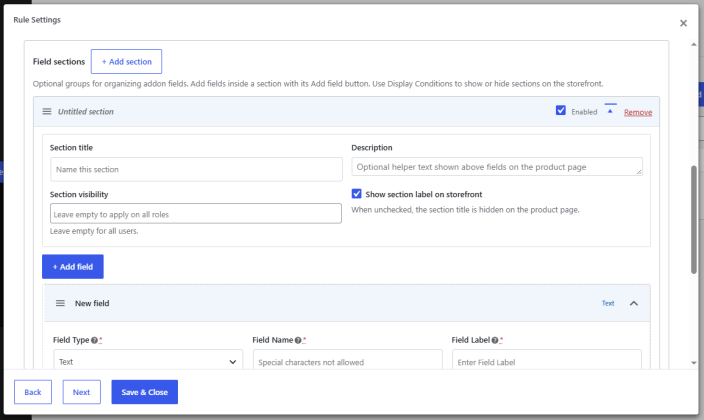Click the New field header title
This screenshot has width=704, height=420.
[92, 304]
